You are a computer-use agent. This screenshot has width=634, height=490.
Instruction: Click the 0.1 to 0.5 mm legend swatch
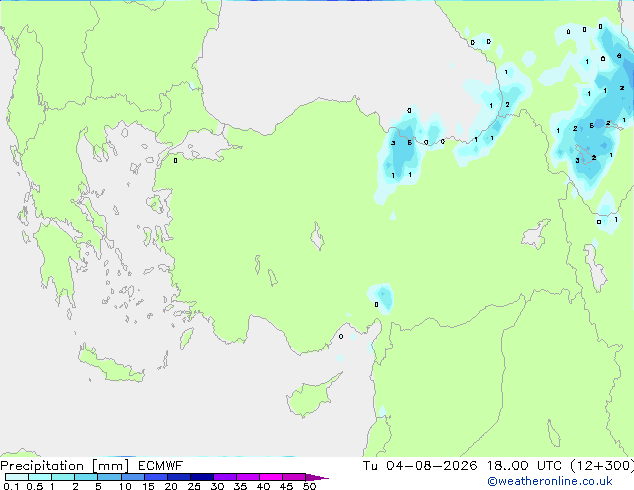coord(17,477)
